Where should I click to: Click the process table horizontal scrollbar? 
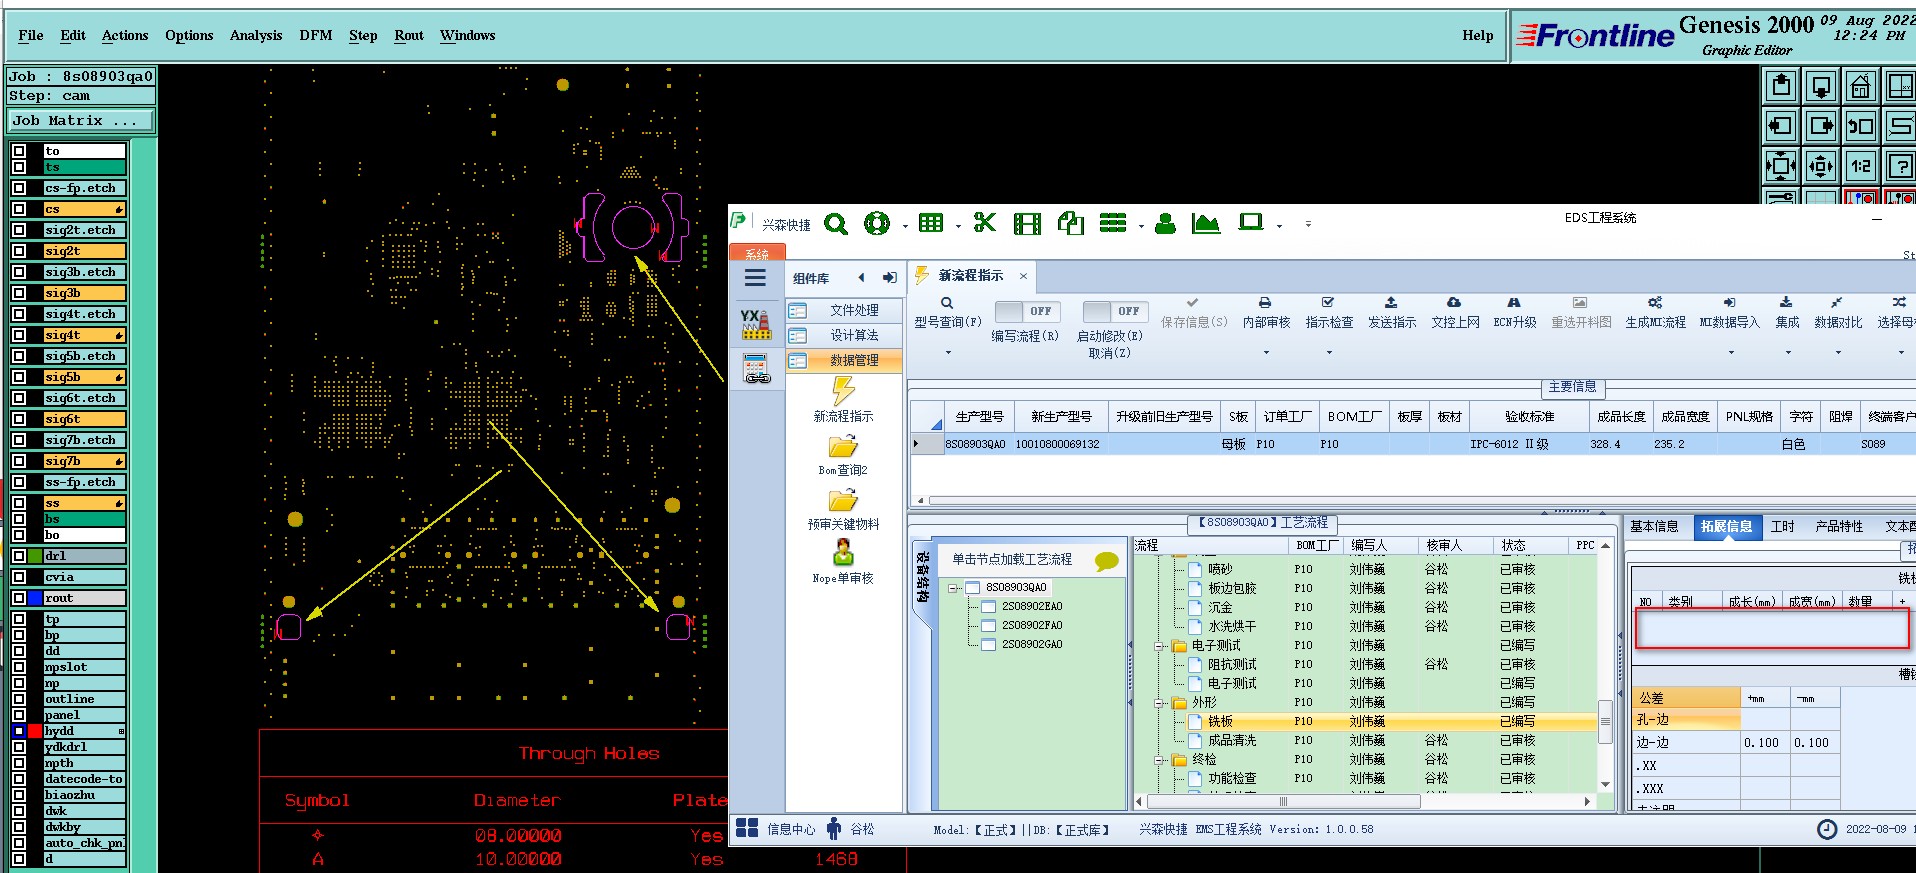tap(1284, 801)
